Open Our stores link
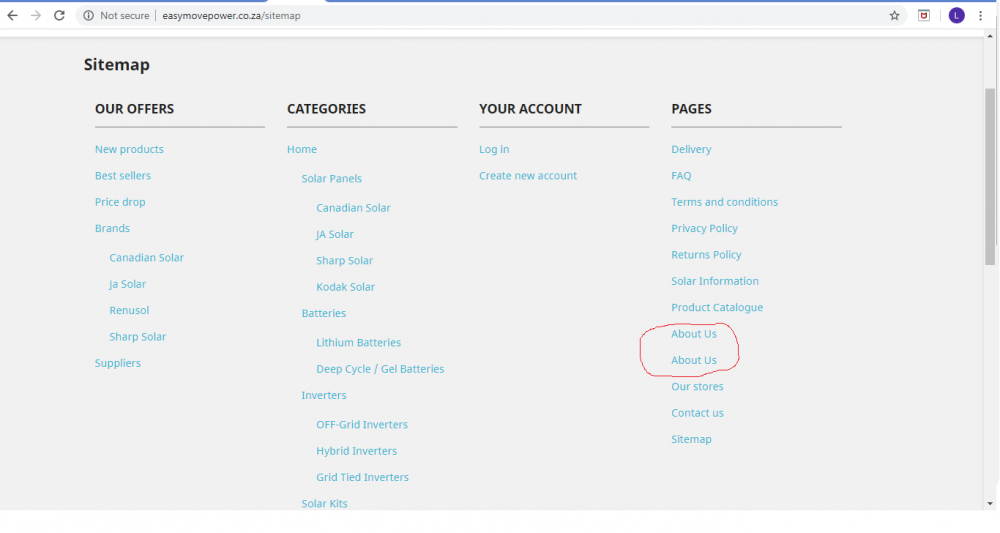Viewport: 1000px width, 533px height. click(x=697, y=386)
